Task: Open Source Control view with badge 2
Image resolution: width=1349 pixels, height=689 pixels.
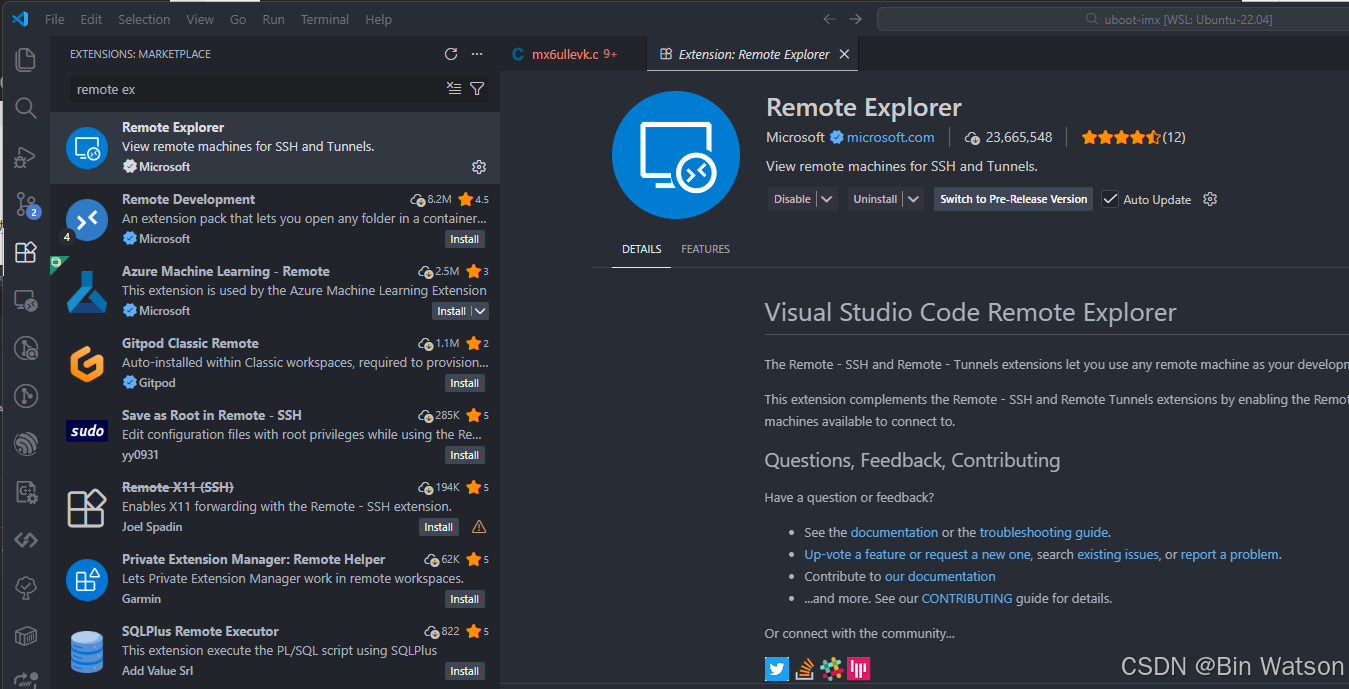Action: [x=26, y=205]
